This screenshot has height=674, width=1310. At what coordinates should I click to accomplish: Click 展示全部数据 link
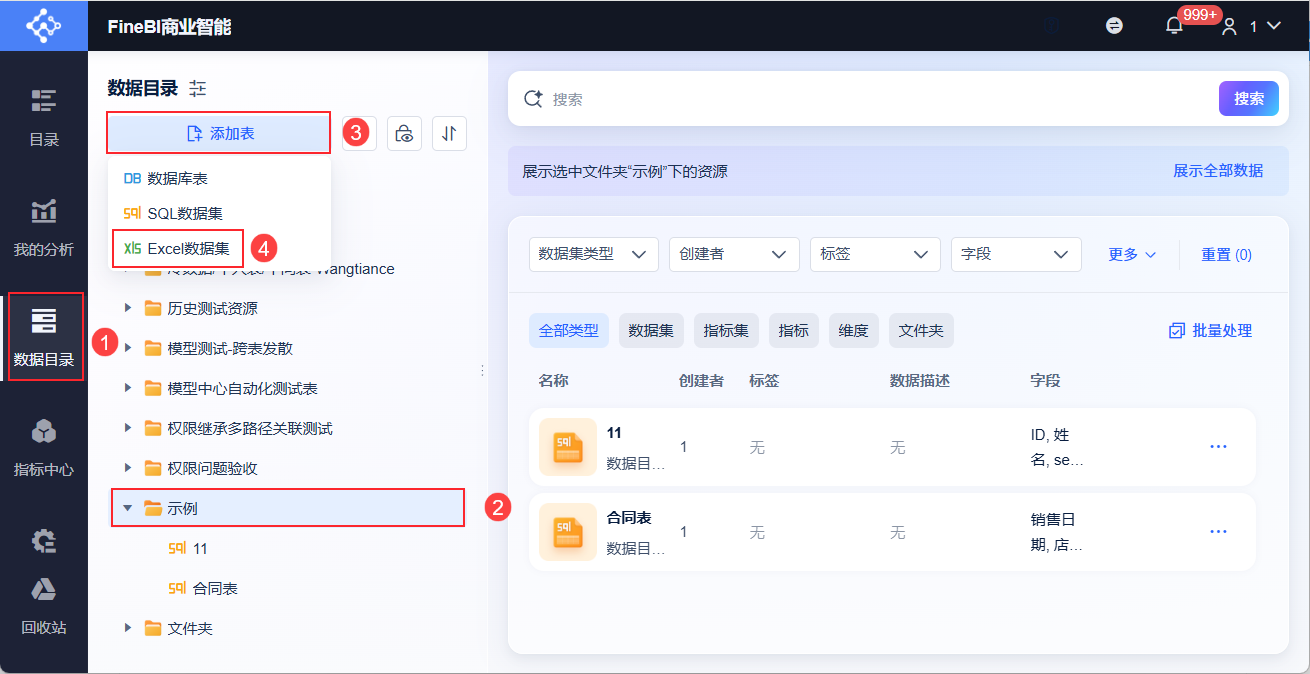(1218, 171)
